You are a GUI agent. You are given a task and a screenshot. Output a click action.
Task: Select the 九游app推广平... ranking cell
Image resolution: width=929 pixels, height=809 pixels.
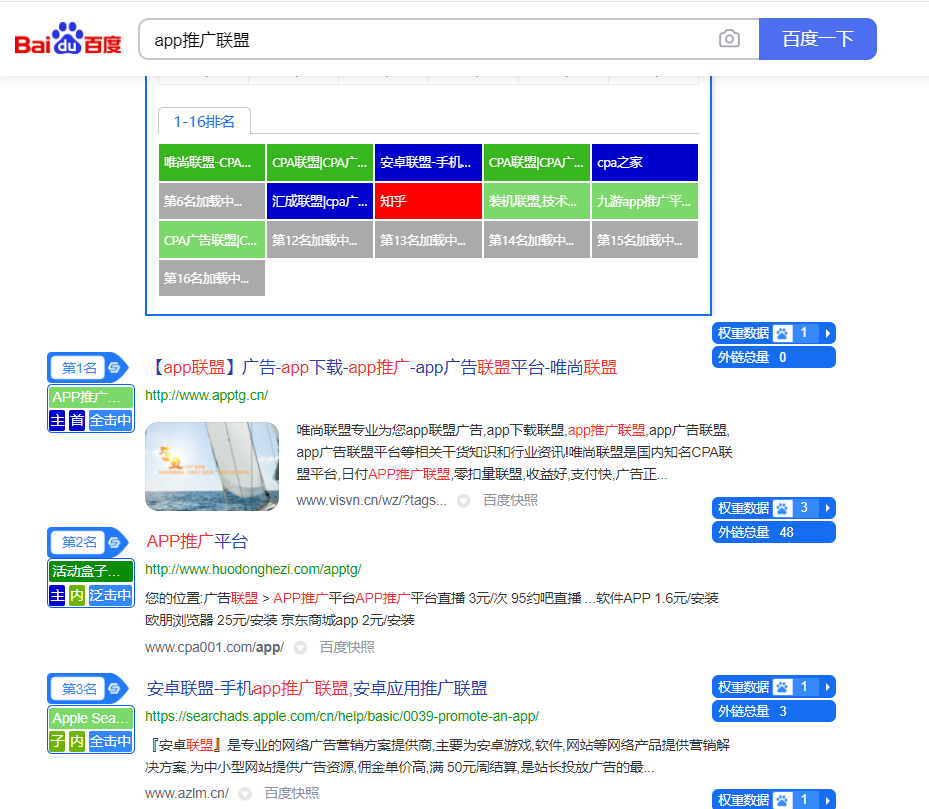(x=645, y=201)
